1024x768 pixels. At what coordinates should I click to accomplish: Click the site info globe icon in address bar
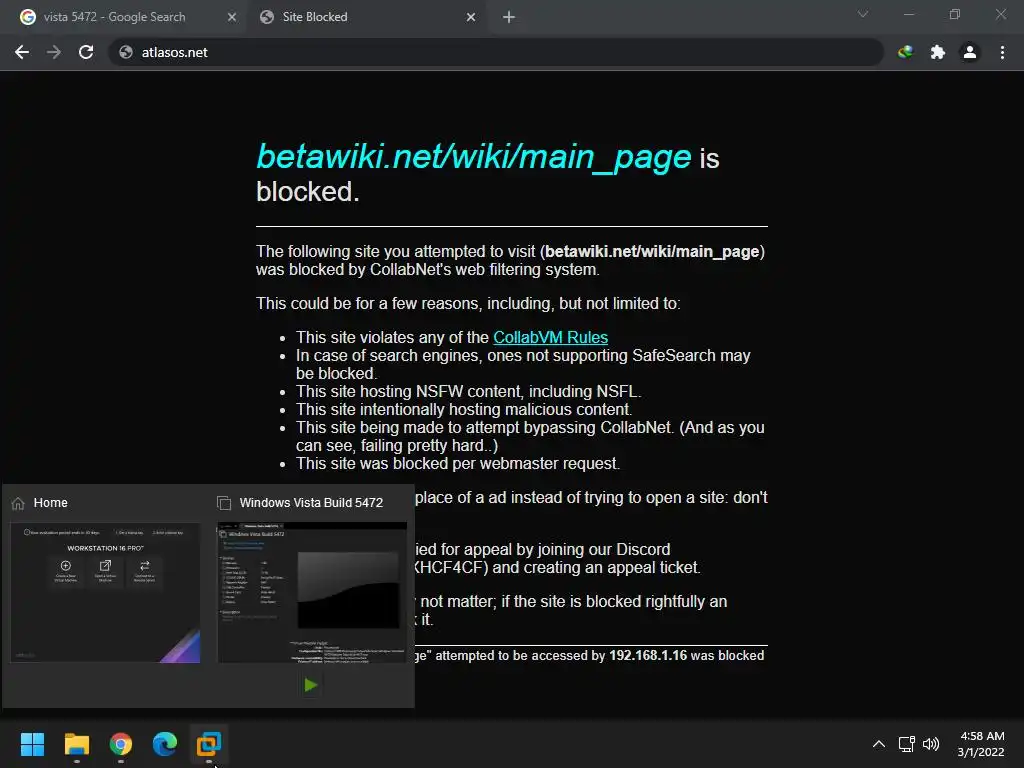click(x=126, y=52)
